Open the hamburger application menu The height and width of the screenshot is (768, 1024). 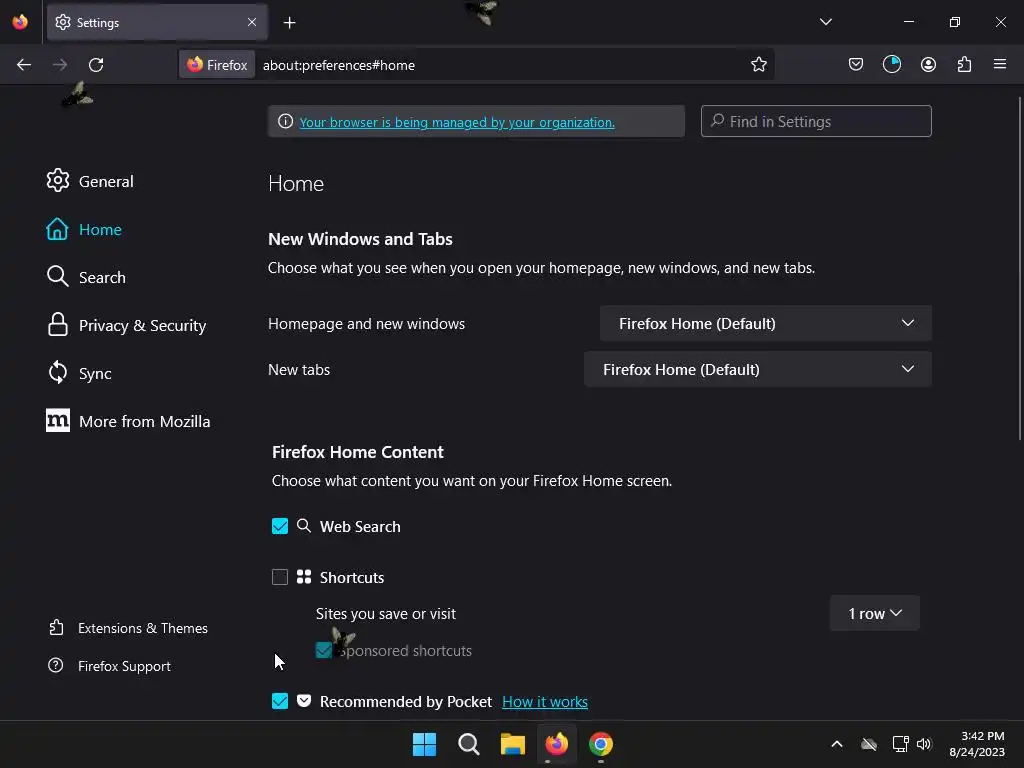(x=999, y=64)
